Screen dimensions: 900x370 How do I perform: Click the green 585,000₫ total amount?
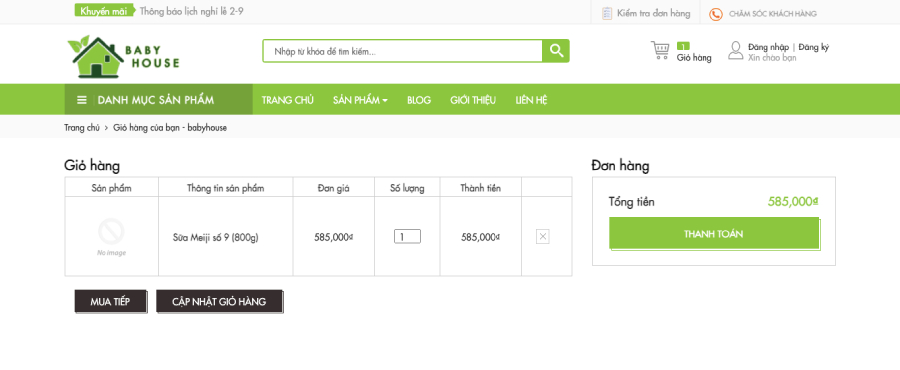click(793, 201)
